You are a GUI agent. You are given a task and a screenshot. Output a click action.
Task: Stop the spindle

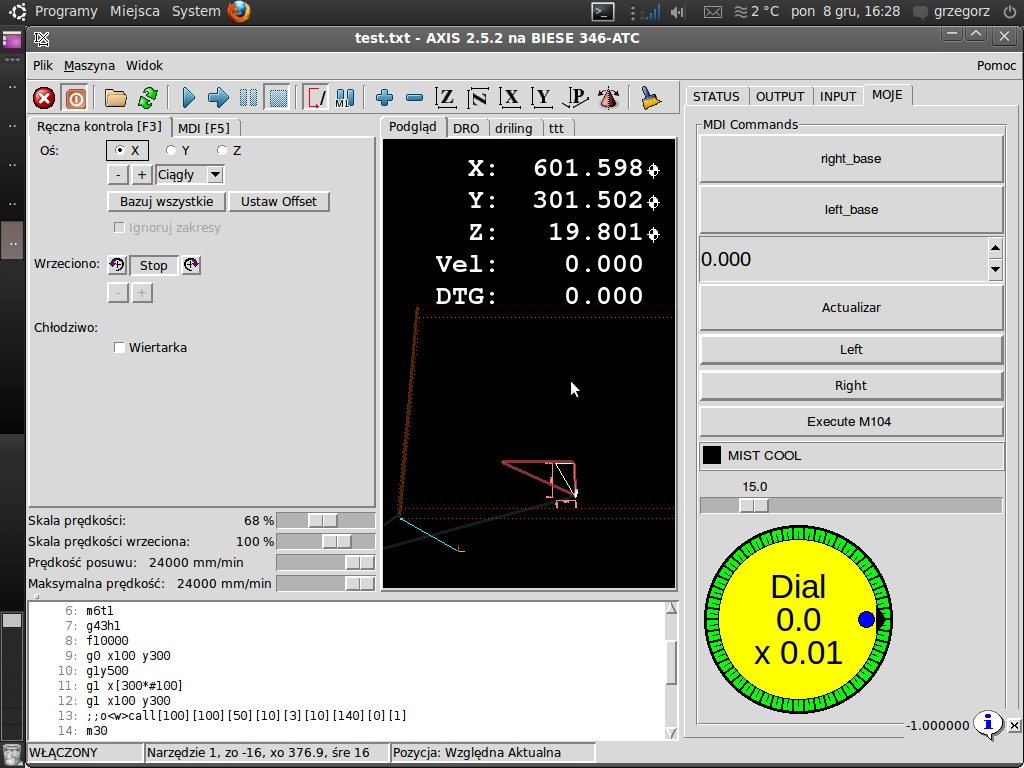click(153, 265)
